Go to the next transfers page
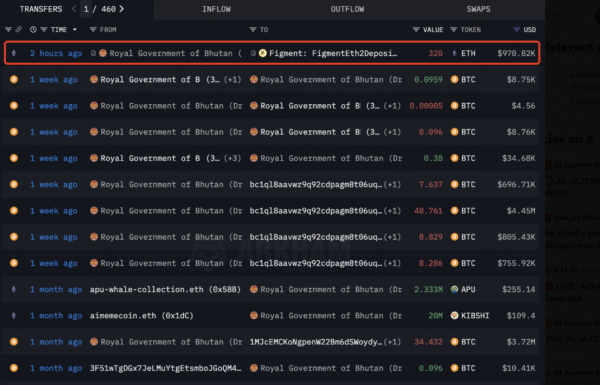Viewport: 600px width, 385px height. pos(122,9)
